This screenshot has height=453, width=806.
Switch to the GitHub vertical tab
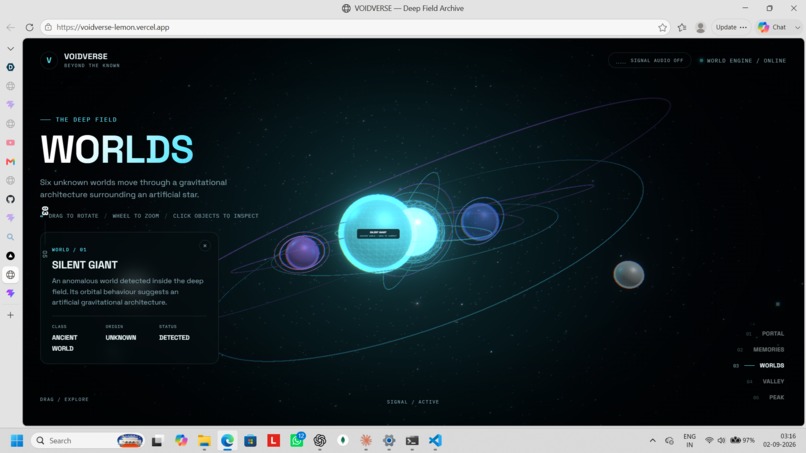(x=10, y=199)
